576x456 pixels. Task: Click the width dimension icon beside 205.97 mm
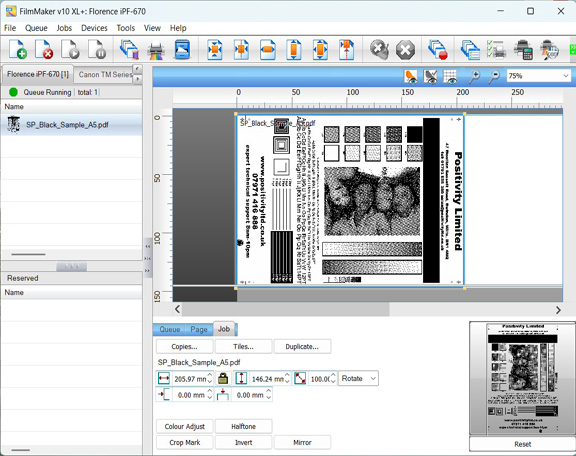point(163,378)
